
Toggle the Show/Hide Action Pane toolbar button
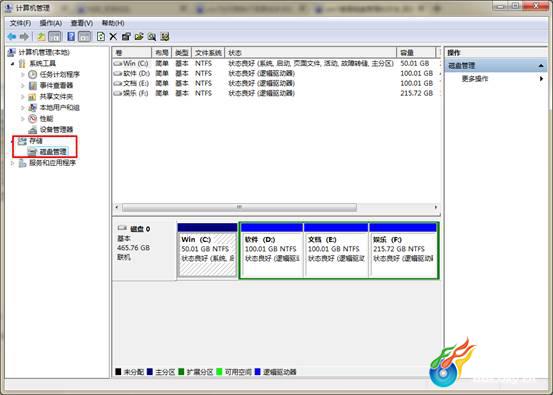[x=85, y=36]
